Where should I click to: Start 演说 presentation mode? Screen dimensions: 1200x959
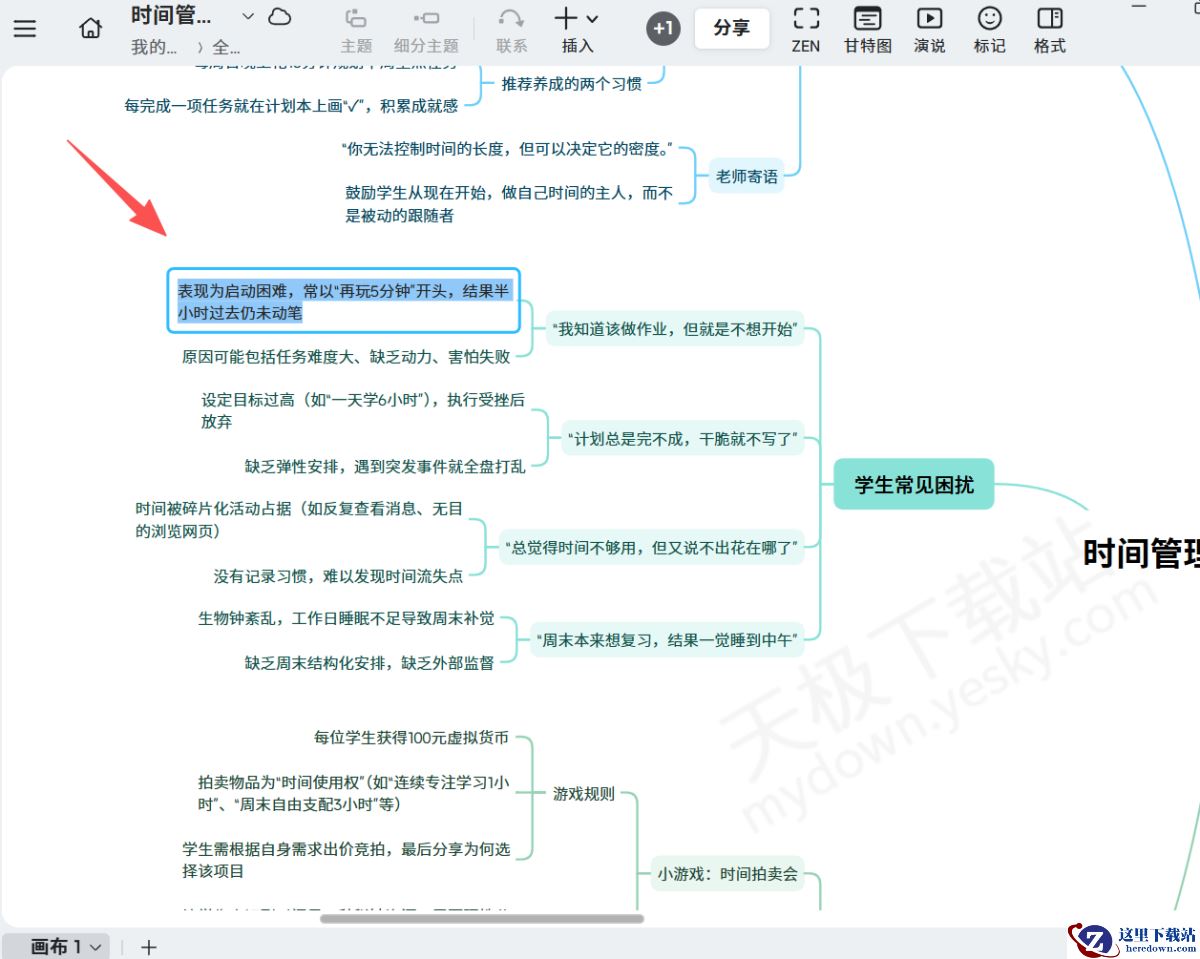point(929,28)
